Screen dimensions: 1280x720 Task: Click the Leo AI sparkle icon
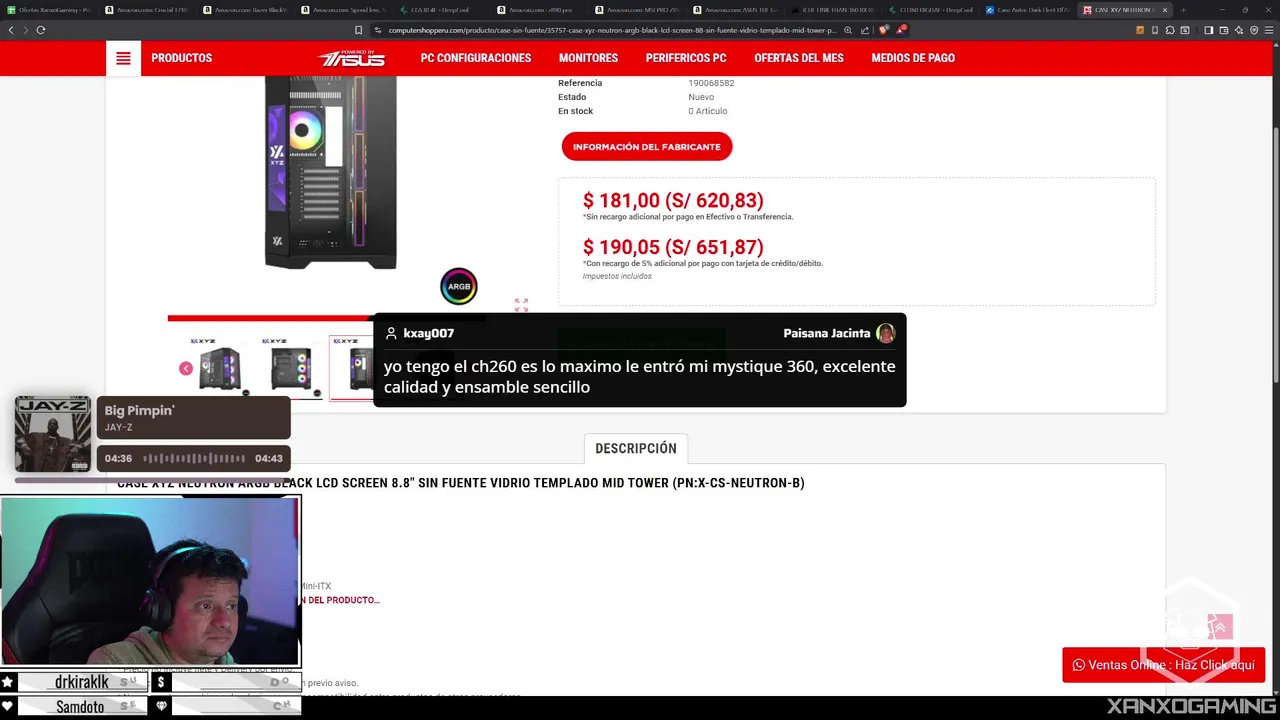1238,30
